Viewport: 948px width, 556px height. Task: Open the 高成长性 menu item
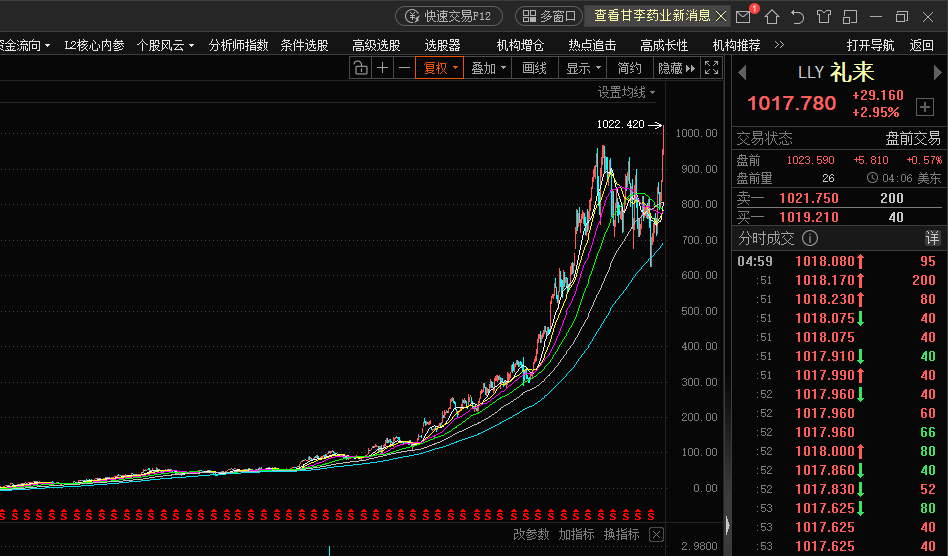click(x=664, y=45)
